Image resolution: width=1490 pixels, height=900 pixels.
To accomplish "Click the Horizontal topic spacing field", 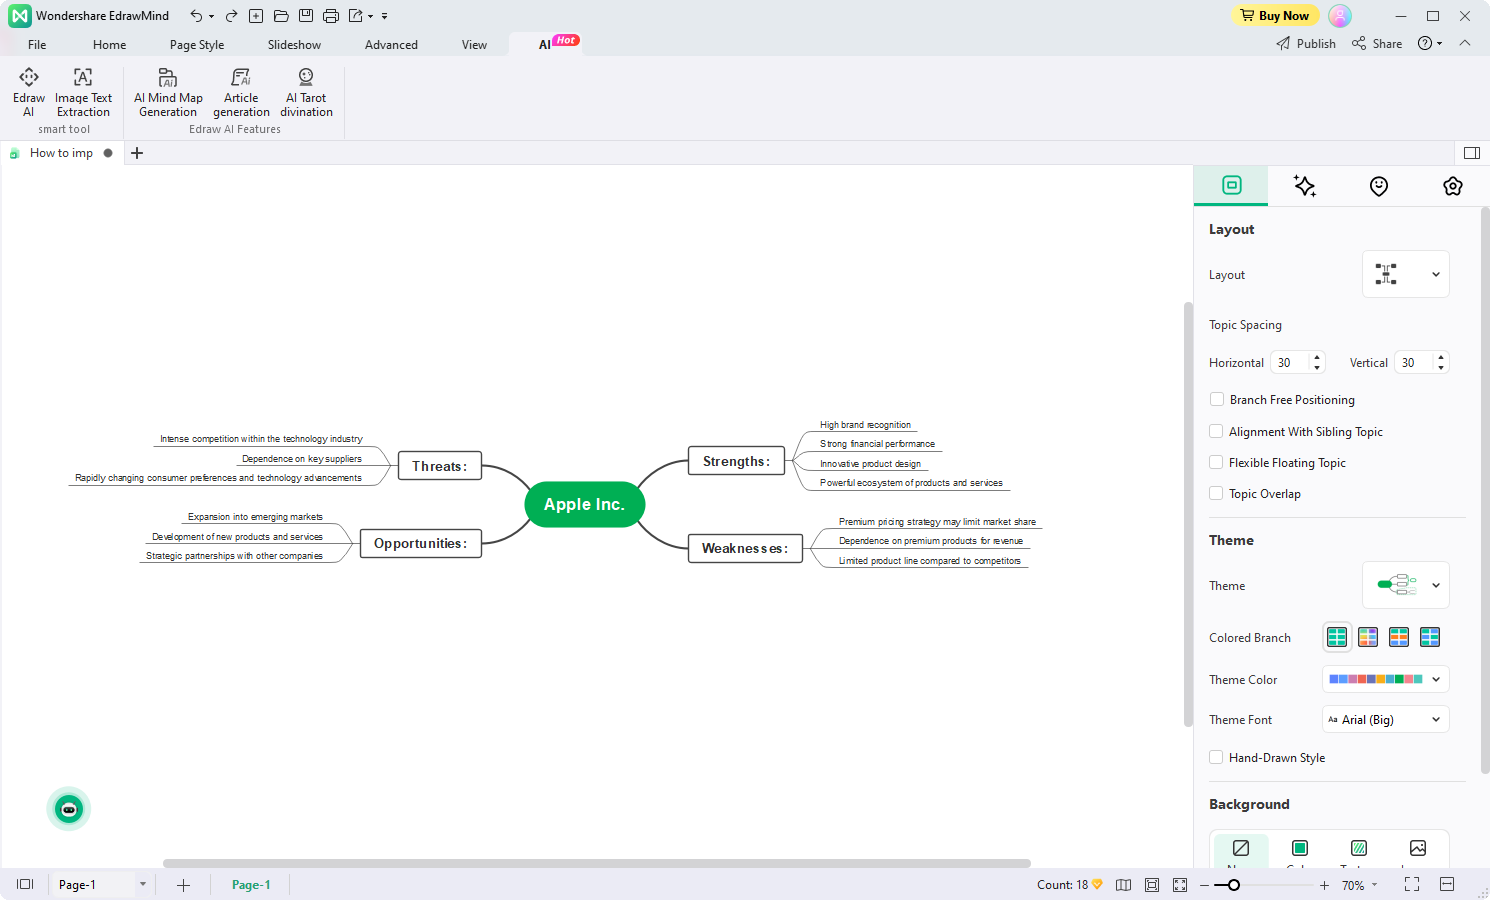I will [x=1297, y=362].
